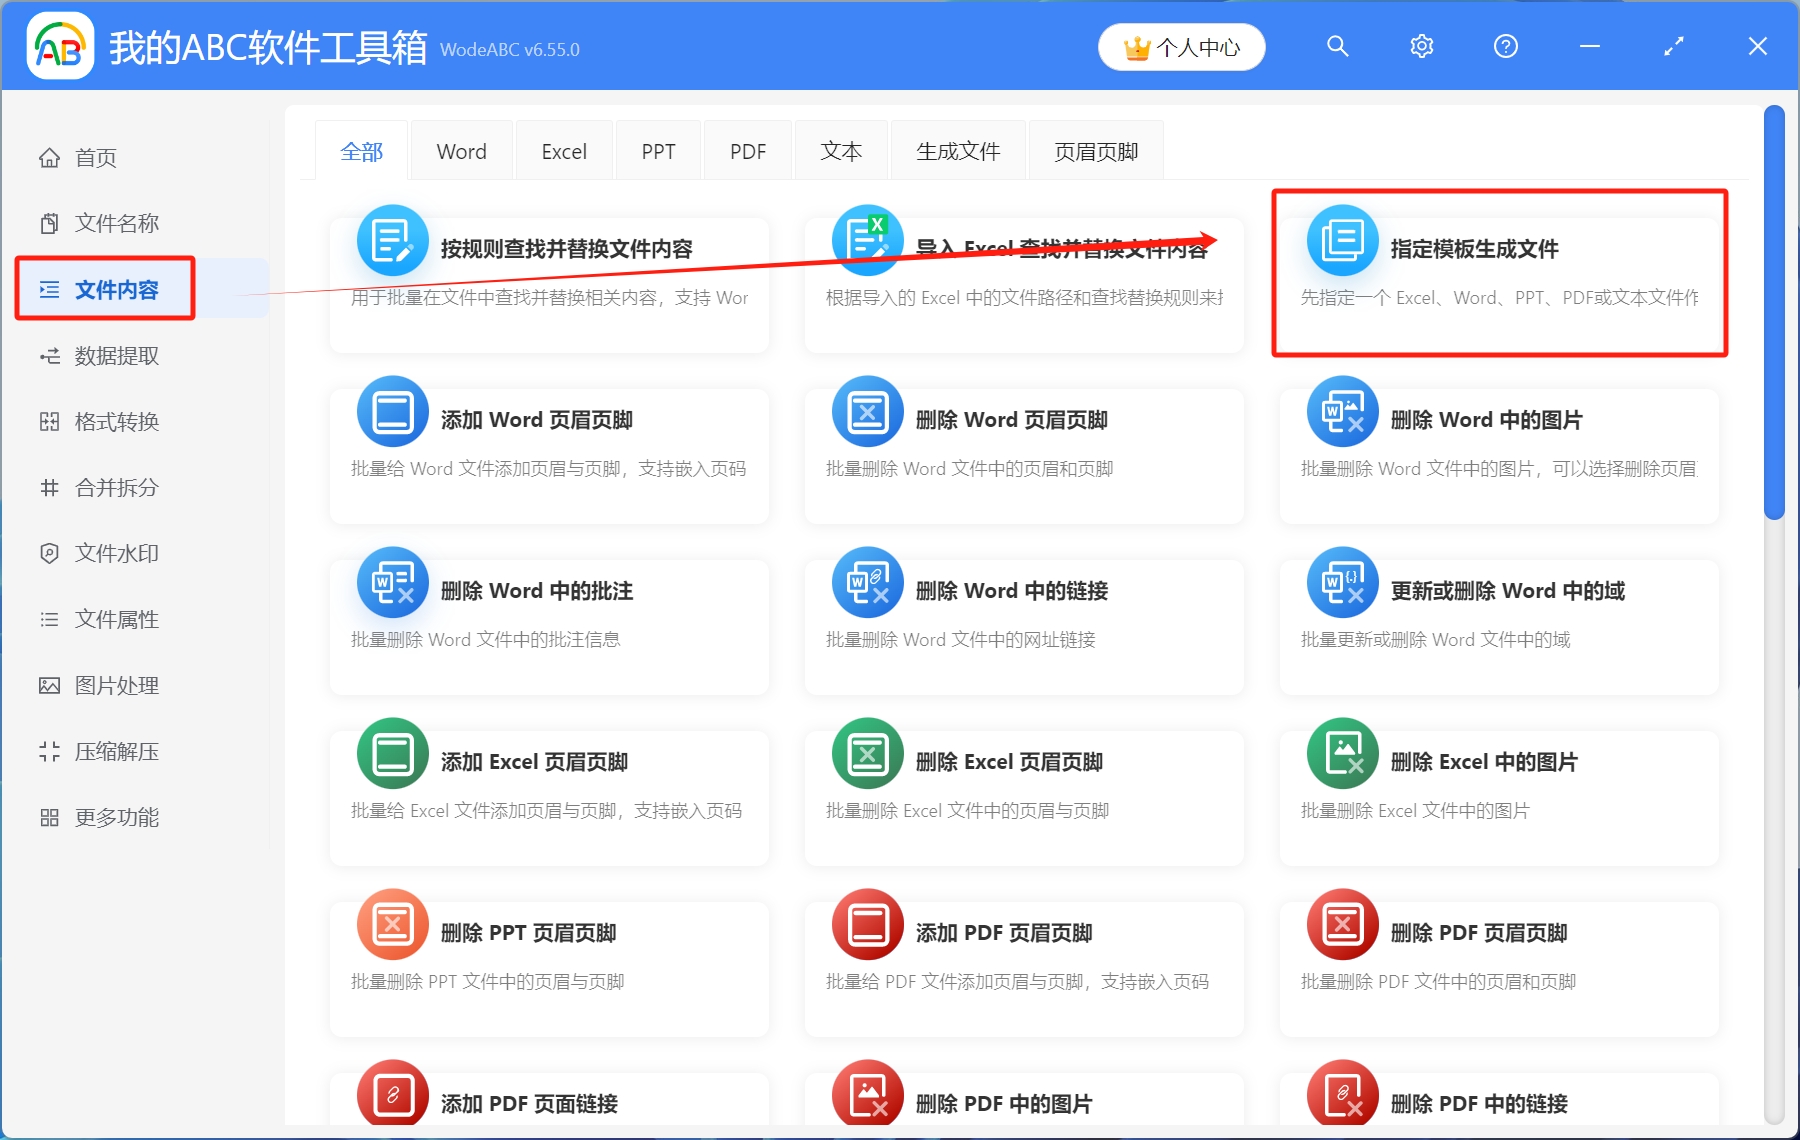The width and height of the screenshot is (1800, 1140).
Task: Select the 删除 Excel 中的图片 icon
Action: 1343,753
